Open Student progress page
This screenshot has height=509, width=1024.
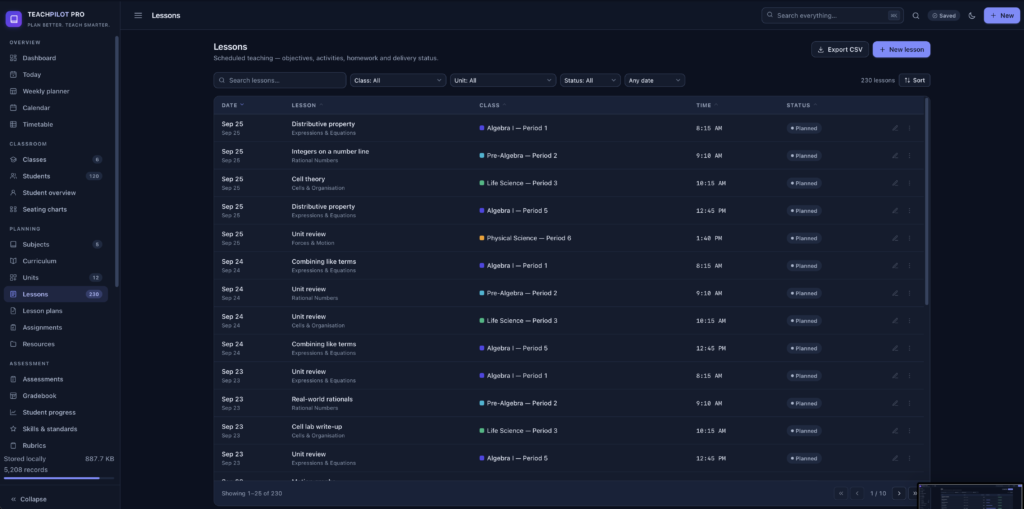tap(56, 412)
